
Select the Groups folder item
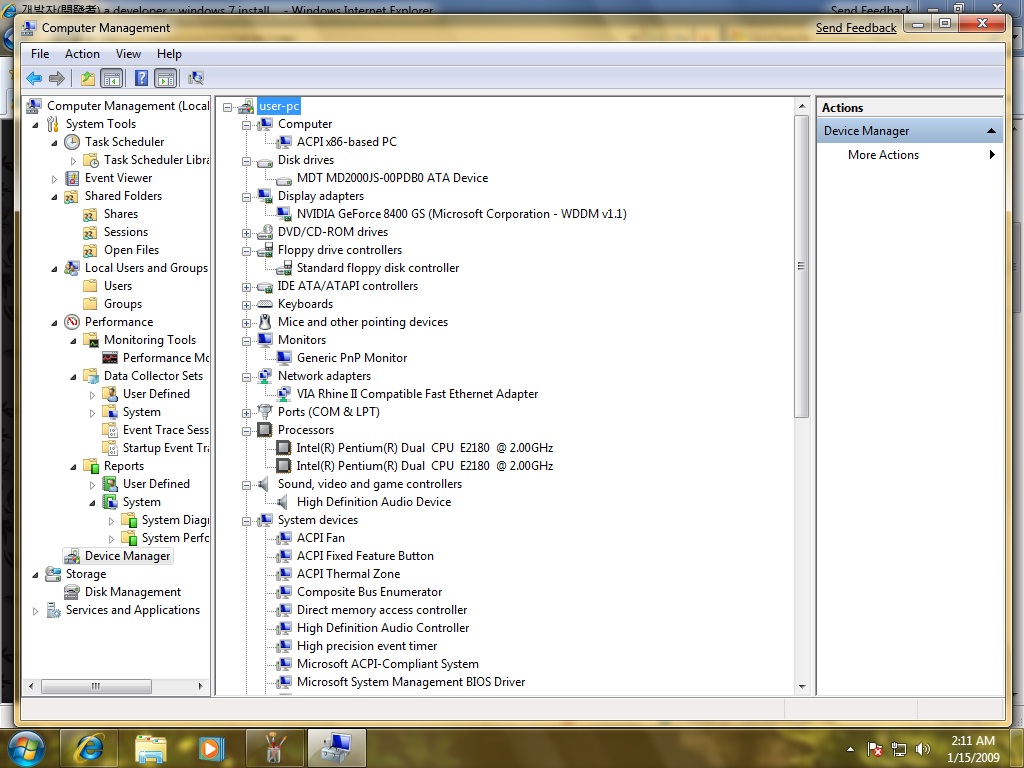click(x=123, y=304)
